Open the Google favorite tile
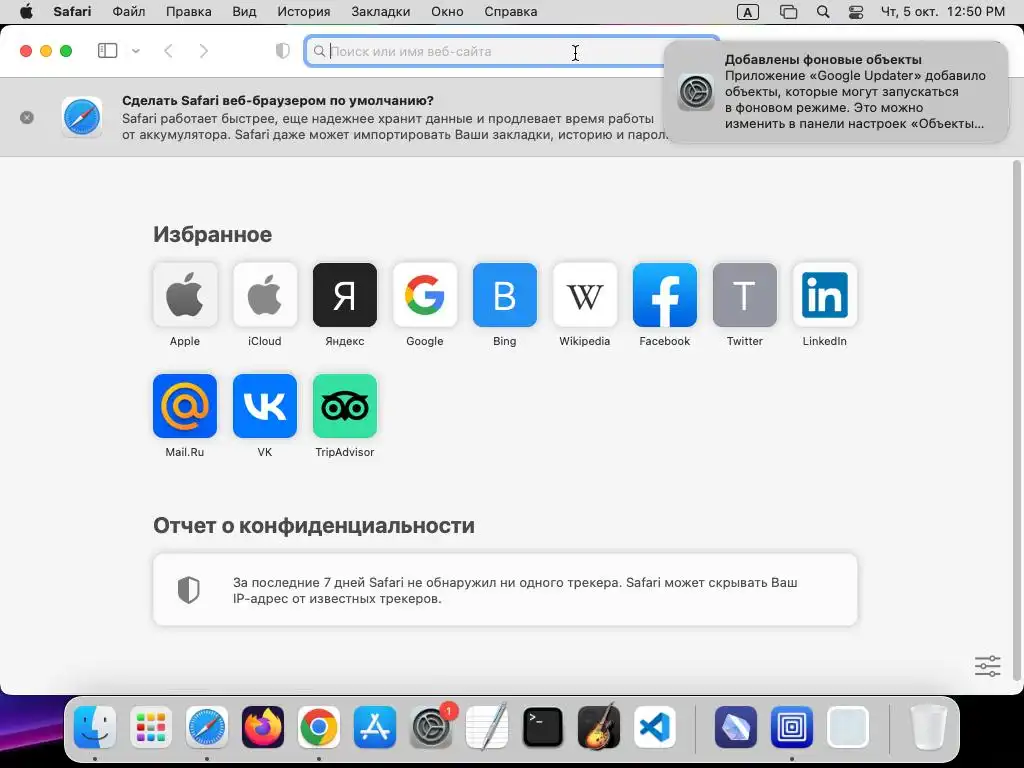Viewport: 1024px width, 768px height. 424,295
